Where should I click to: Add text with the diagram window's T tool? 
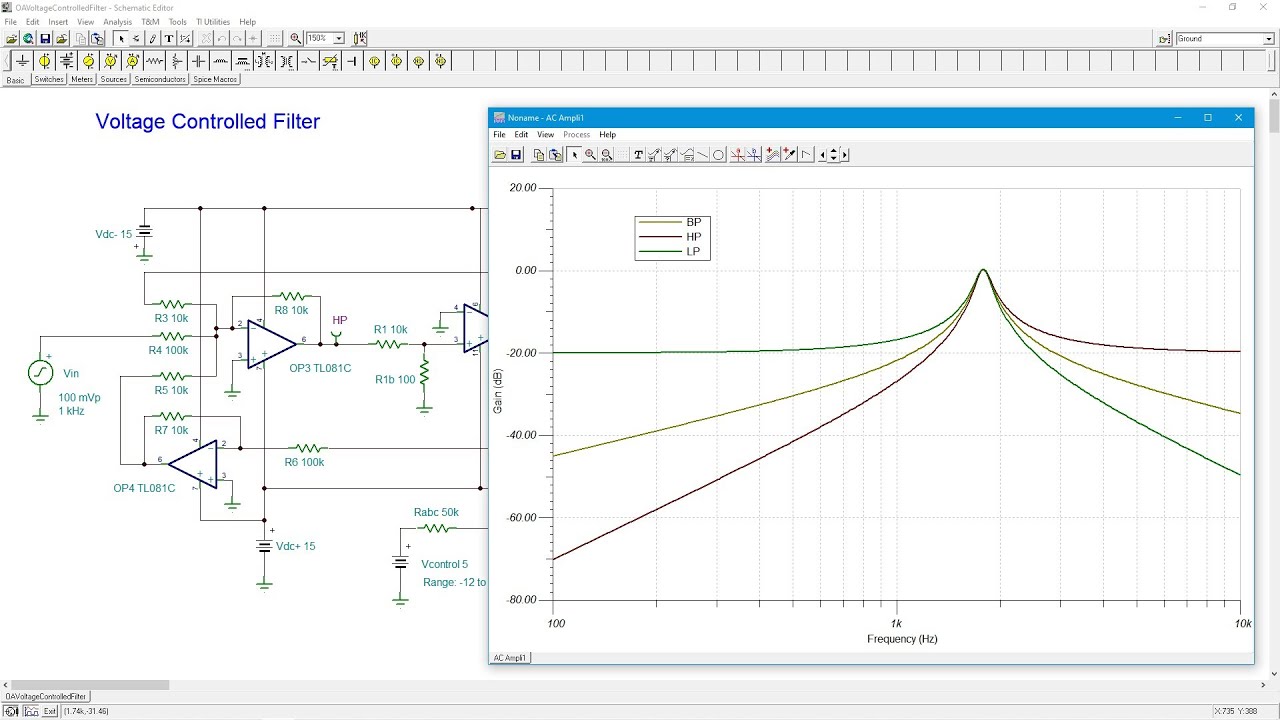tap(639, 155)
